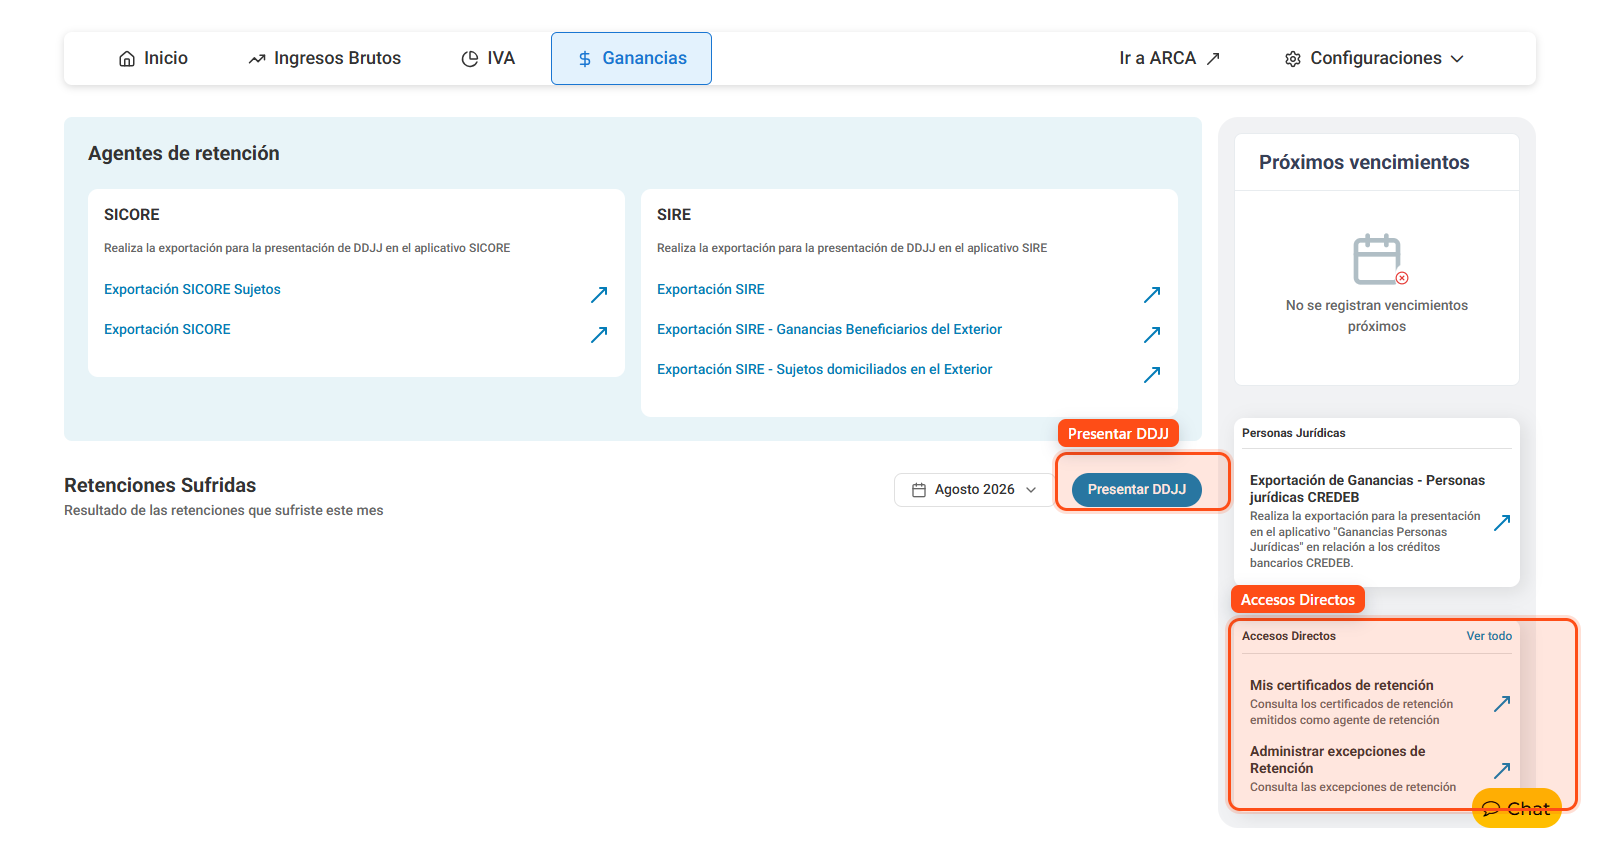Open the Agosto 2026 period selector
This screenshot has width=1600, height=850.
[x=974, y=490]
